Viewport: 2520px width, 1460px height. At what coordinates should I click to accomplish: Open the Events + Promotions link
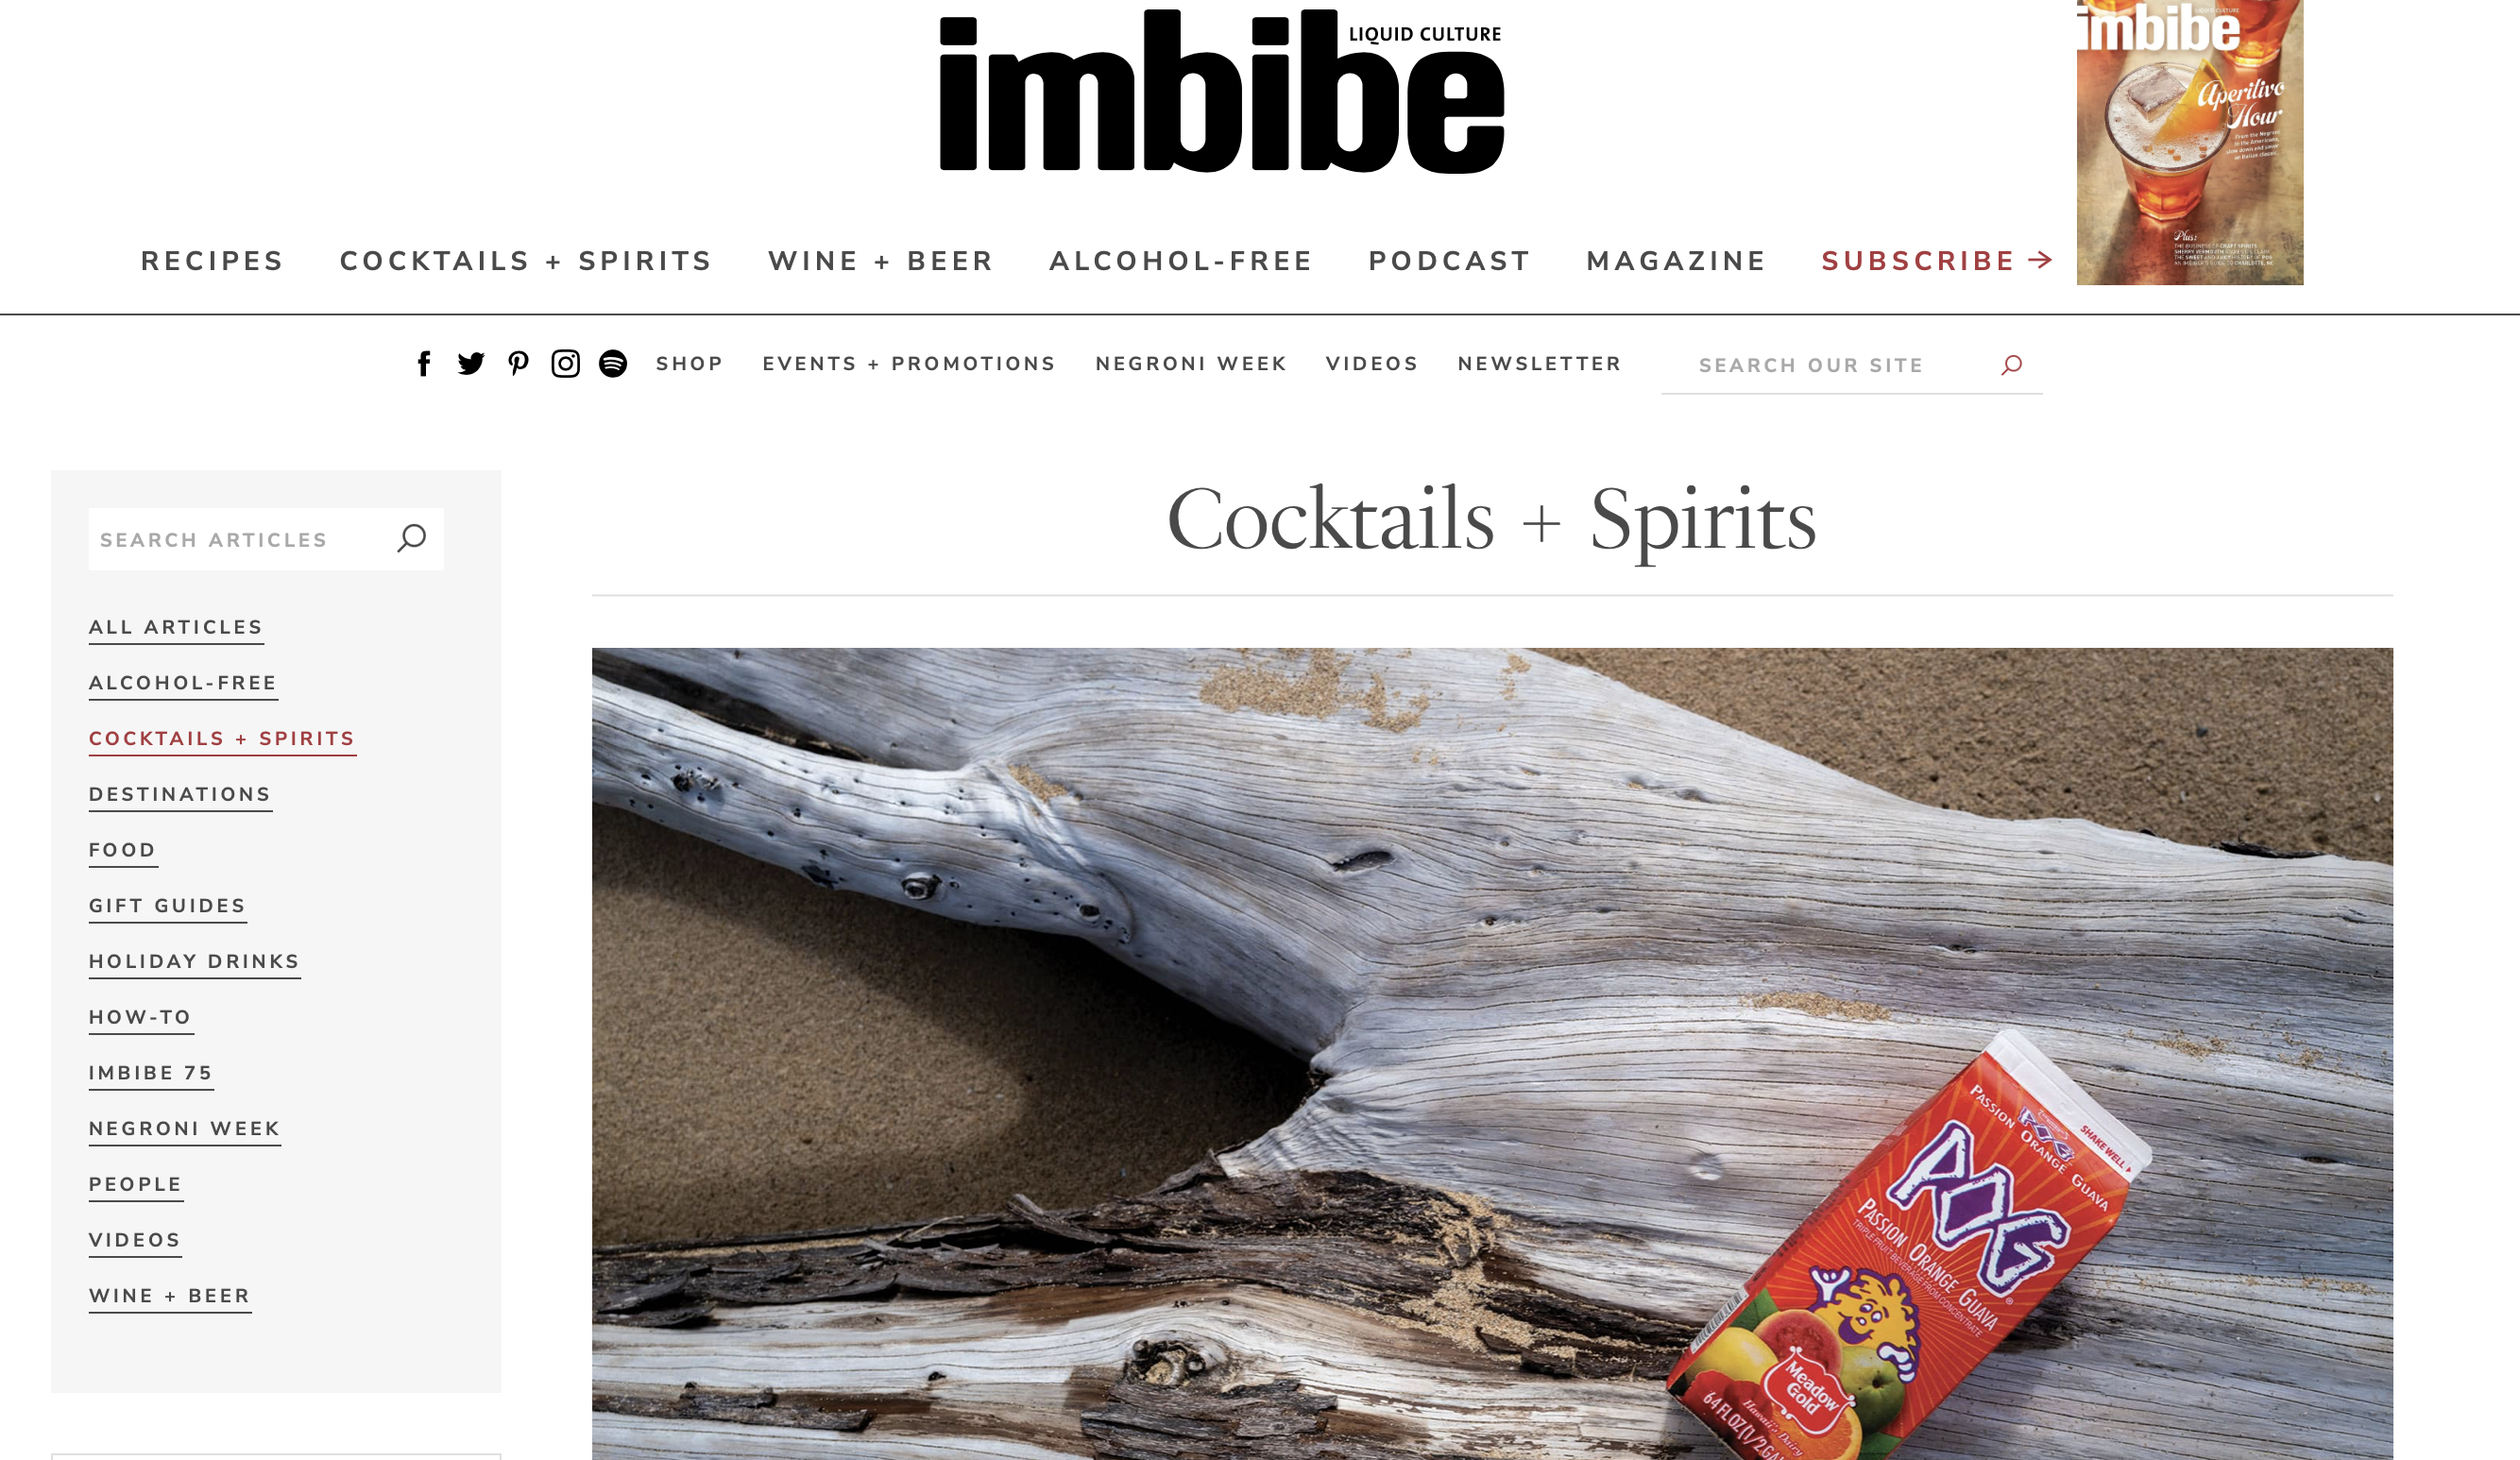point(909,364)
